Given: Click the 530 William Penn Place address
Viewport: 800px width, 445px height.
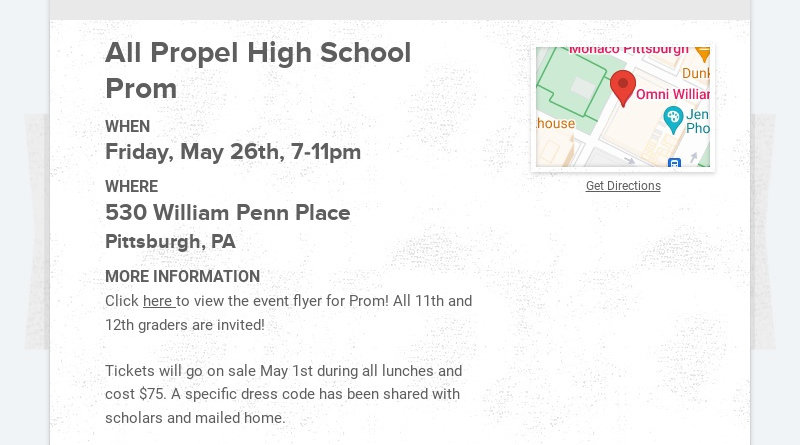Looking at the screenshot, I should pyautogui.click(x=228, y=213).
